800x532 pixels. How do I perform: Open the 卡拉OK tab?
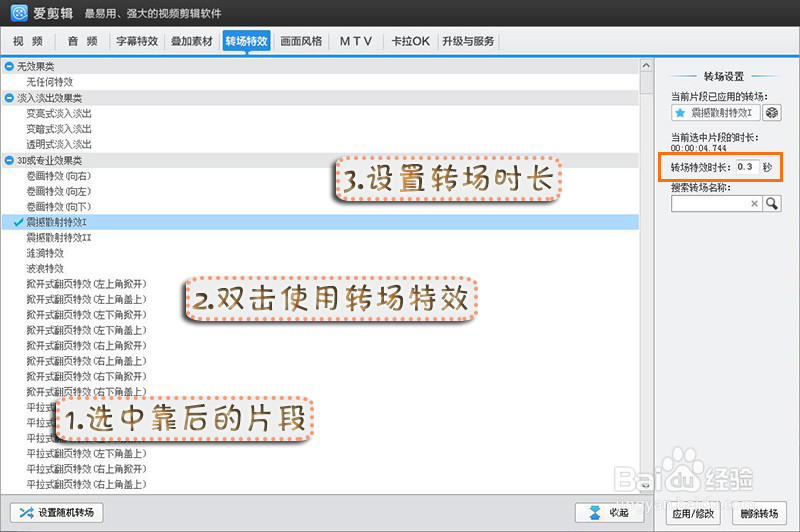tap(410, 41)
